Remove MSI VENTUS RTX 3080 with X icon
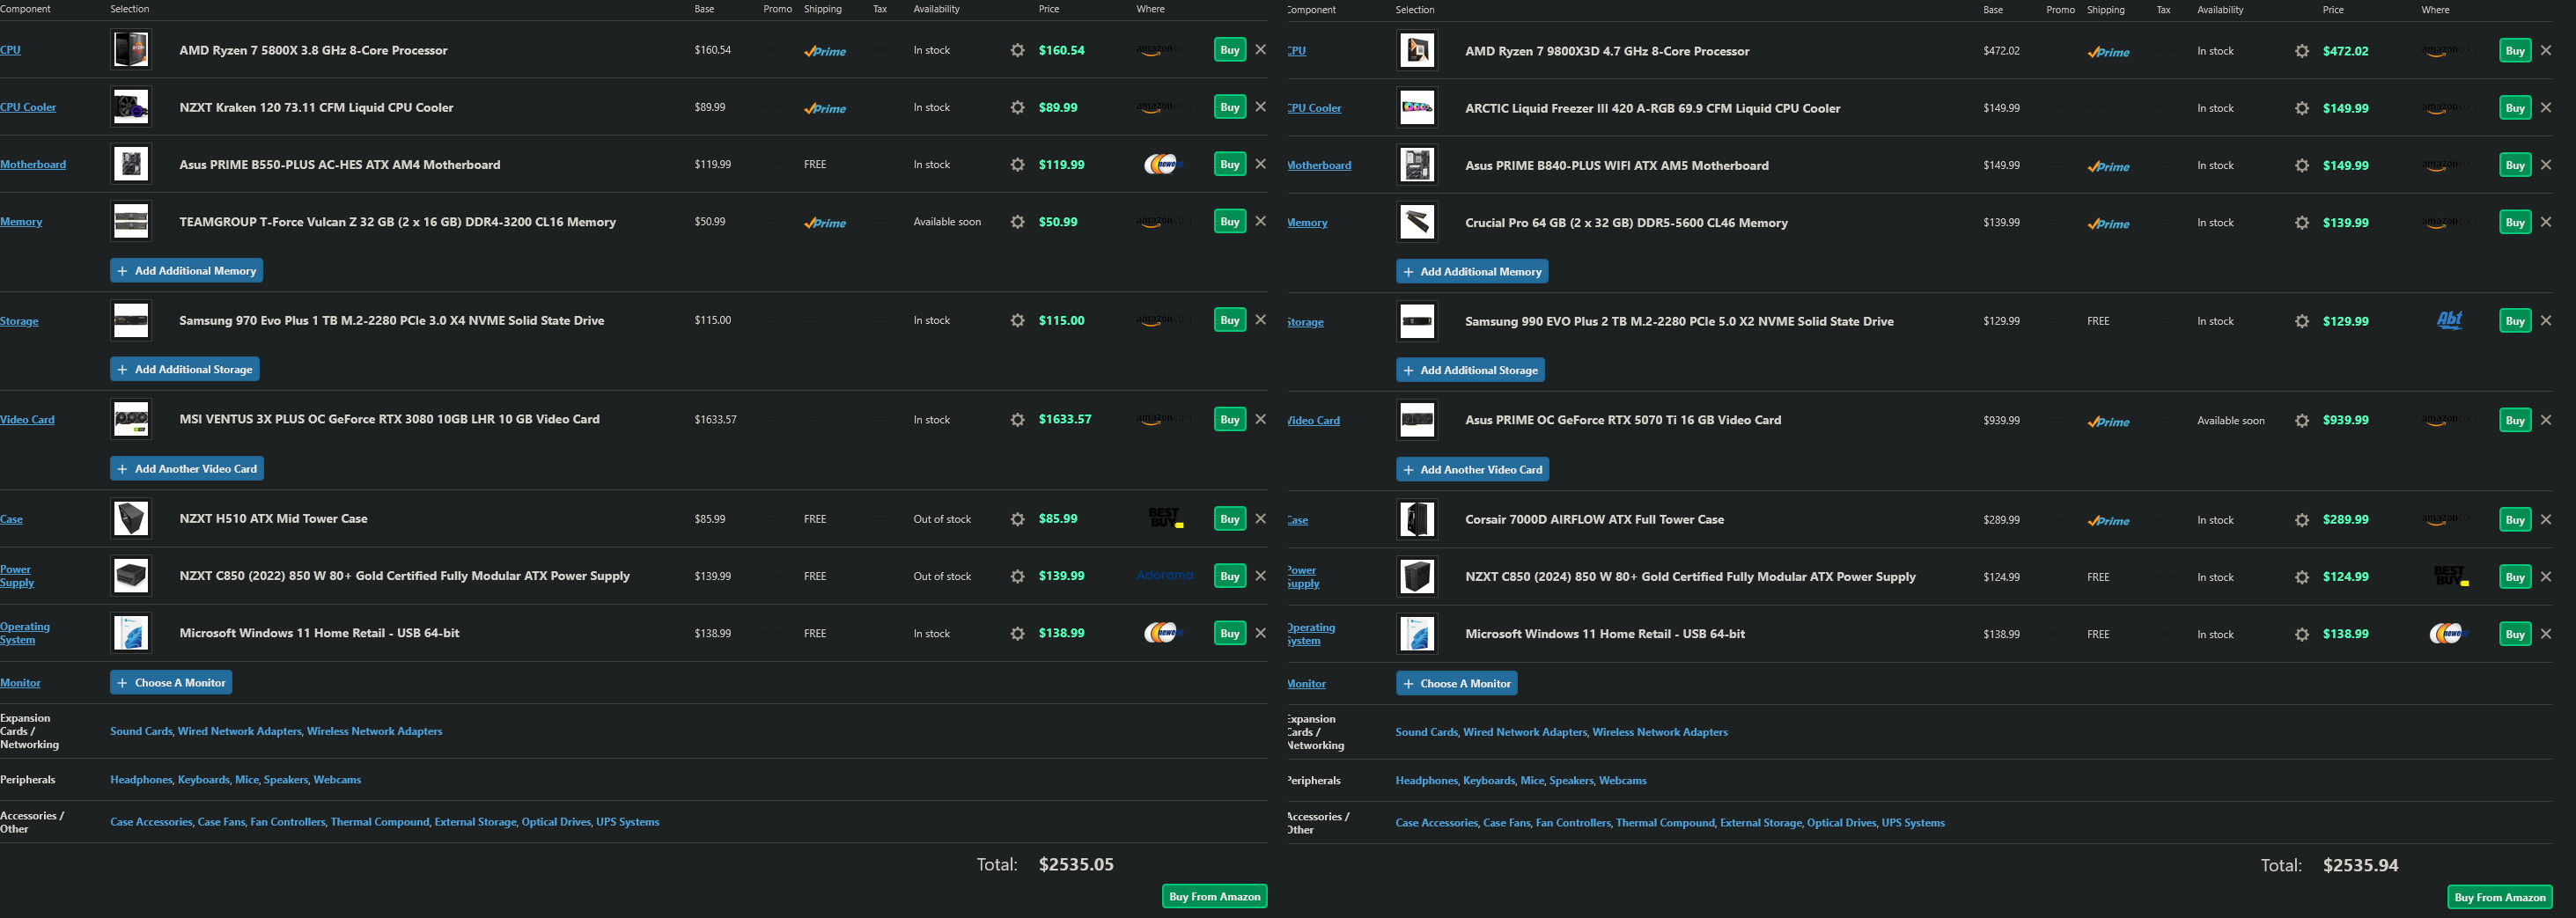The width and height of the screenshot is (2576, 918). pyautogui.click(x=1260, y=419)
